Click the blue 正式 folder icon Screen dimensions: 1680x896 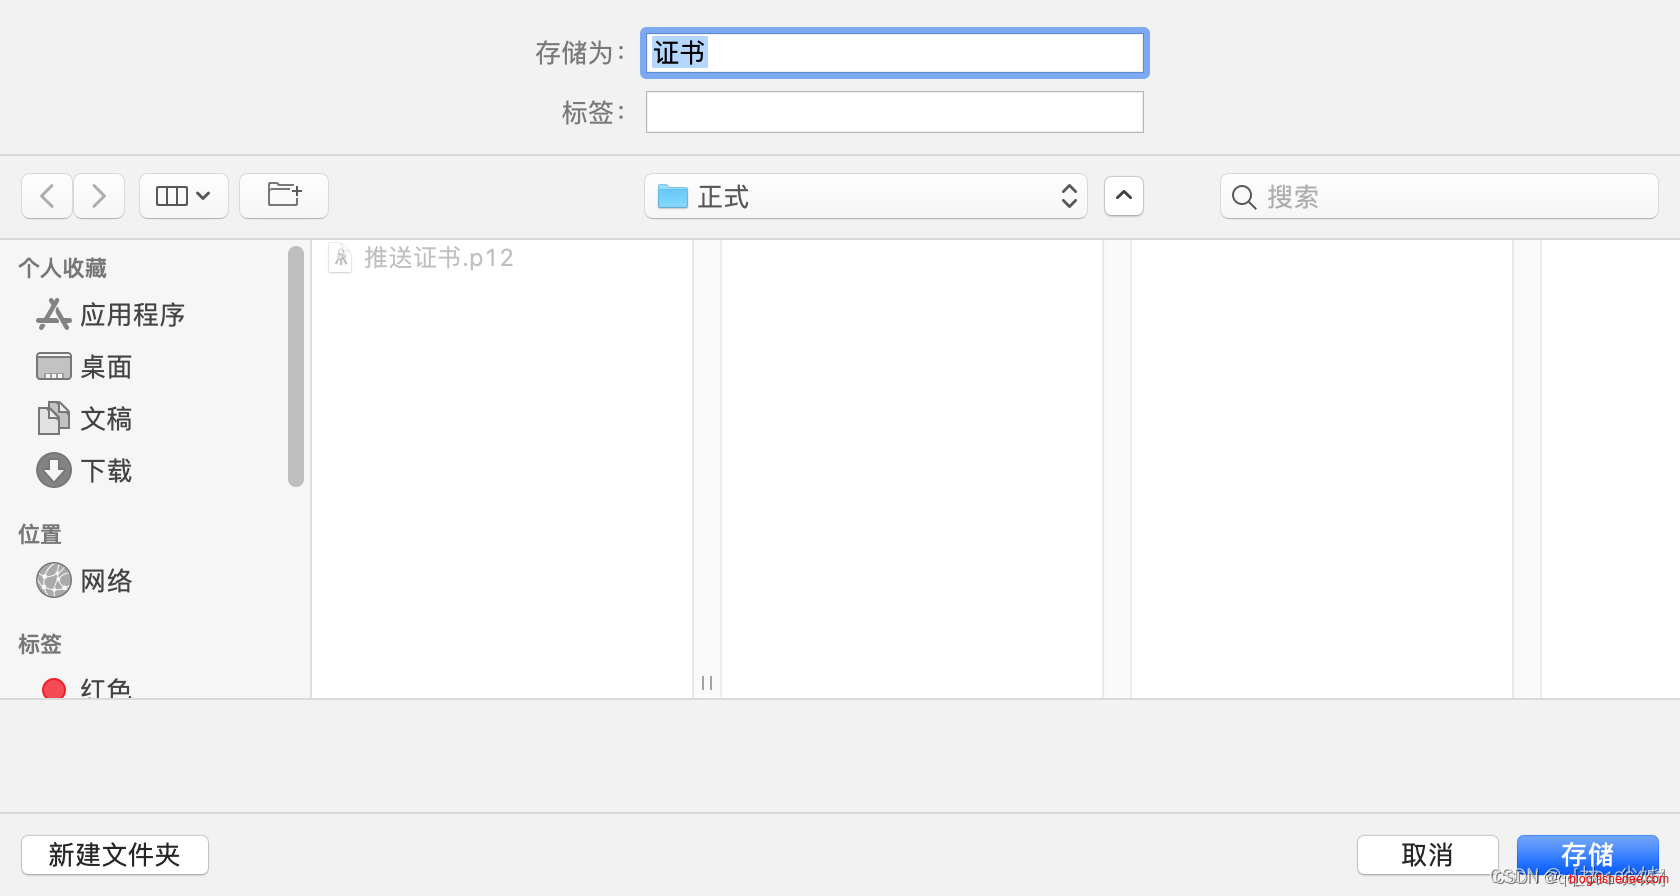[673, 197]
